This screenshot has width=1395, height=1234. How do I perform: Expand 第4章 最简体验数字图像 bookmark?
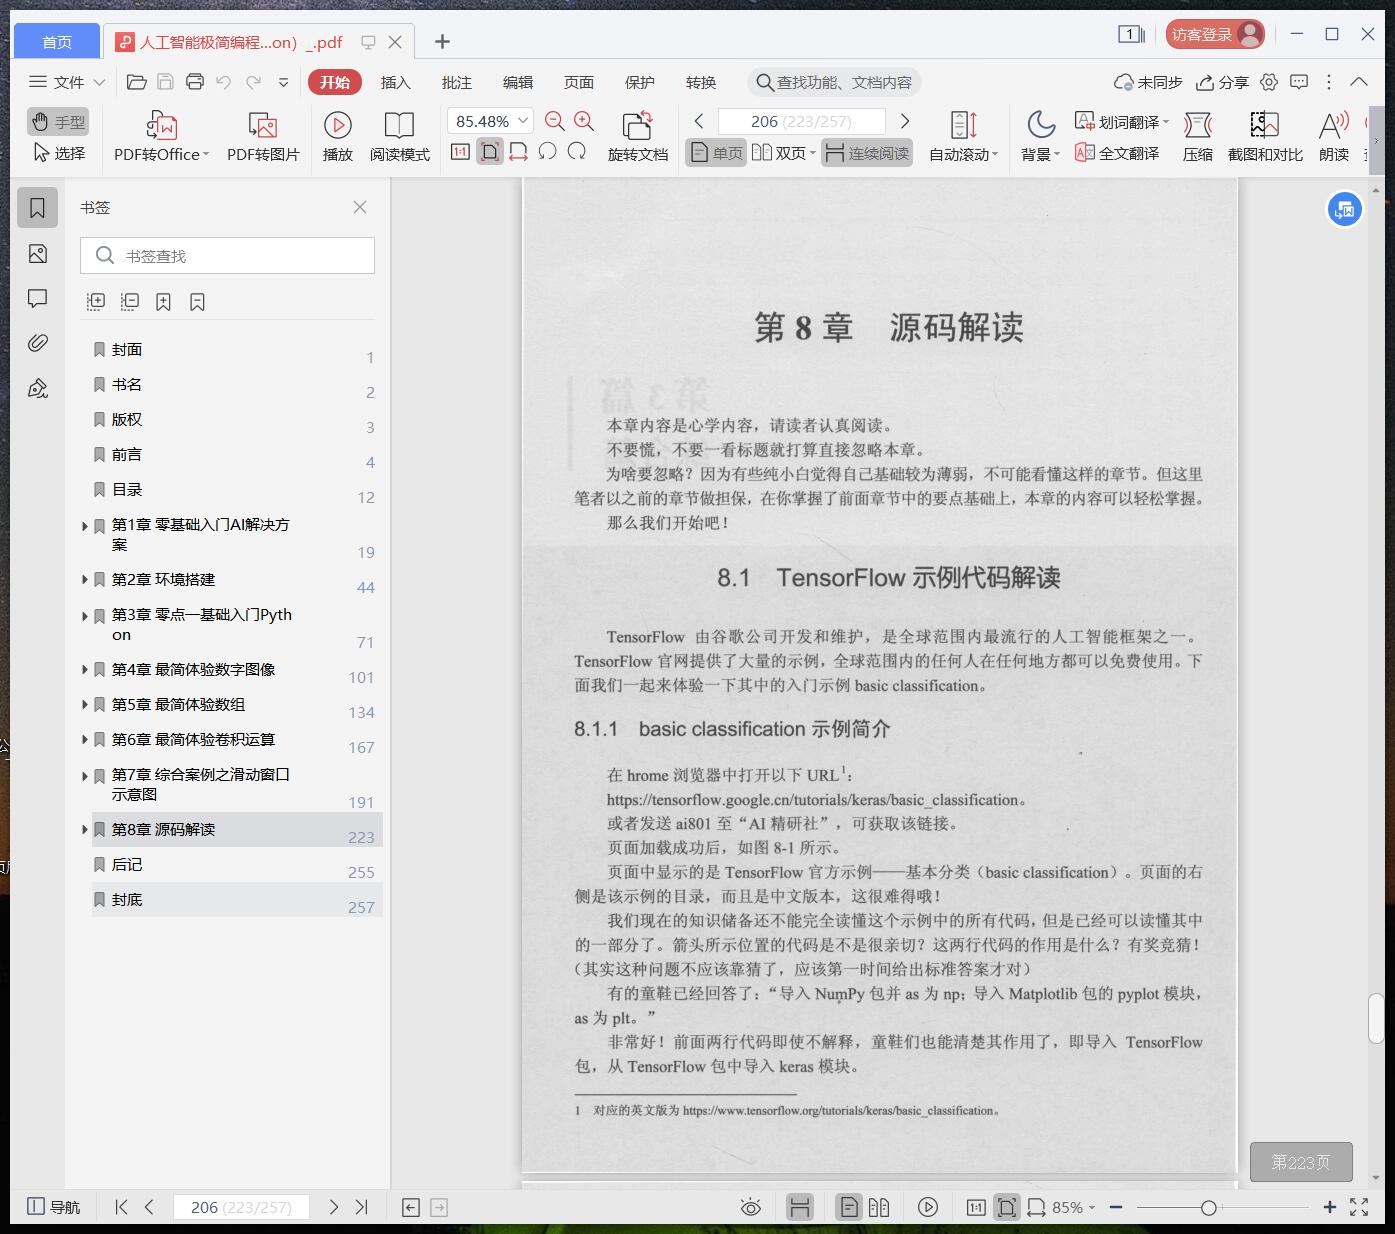[84, 669]
